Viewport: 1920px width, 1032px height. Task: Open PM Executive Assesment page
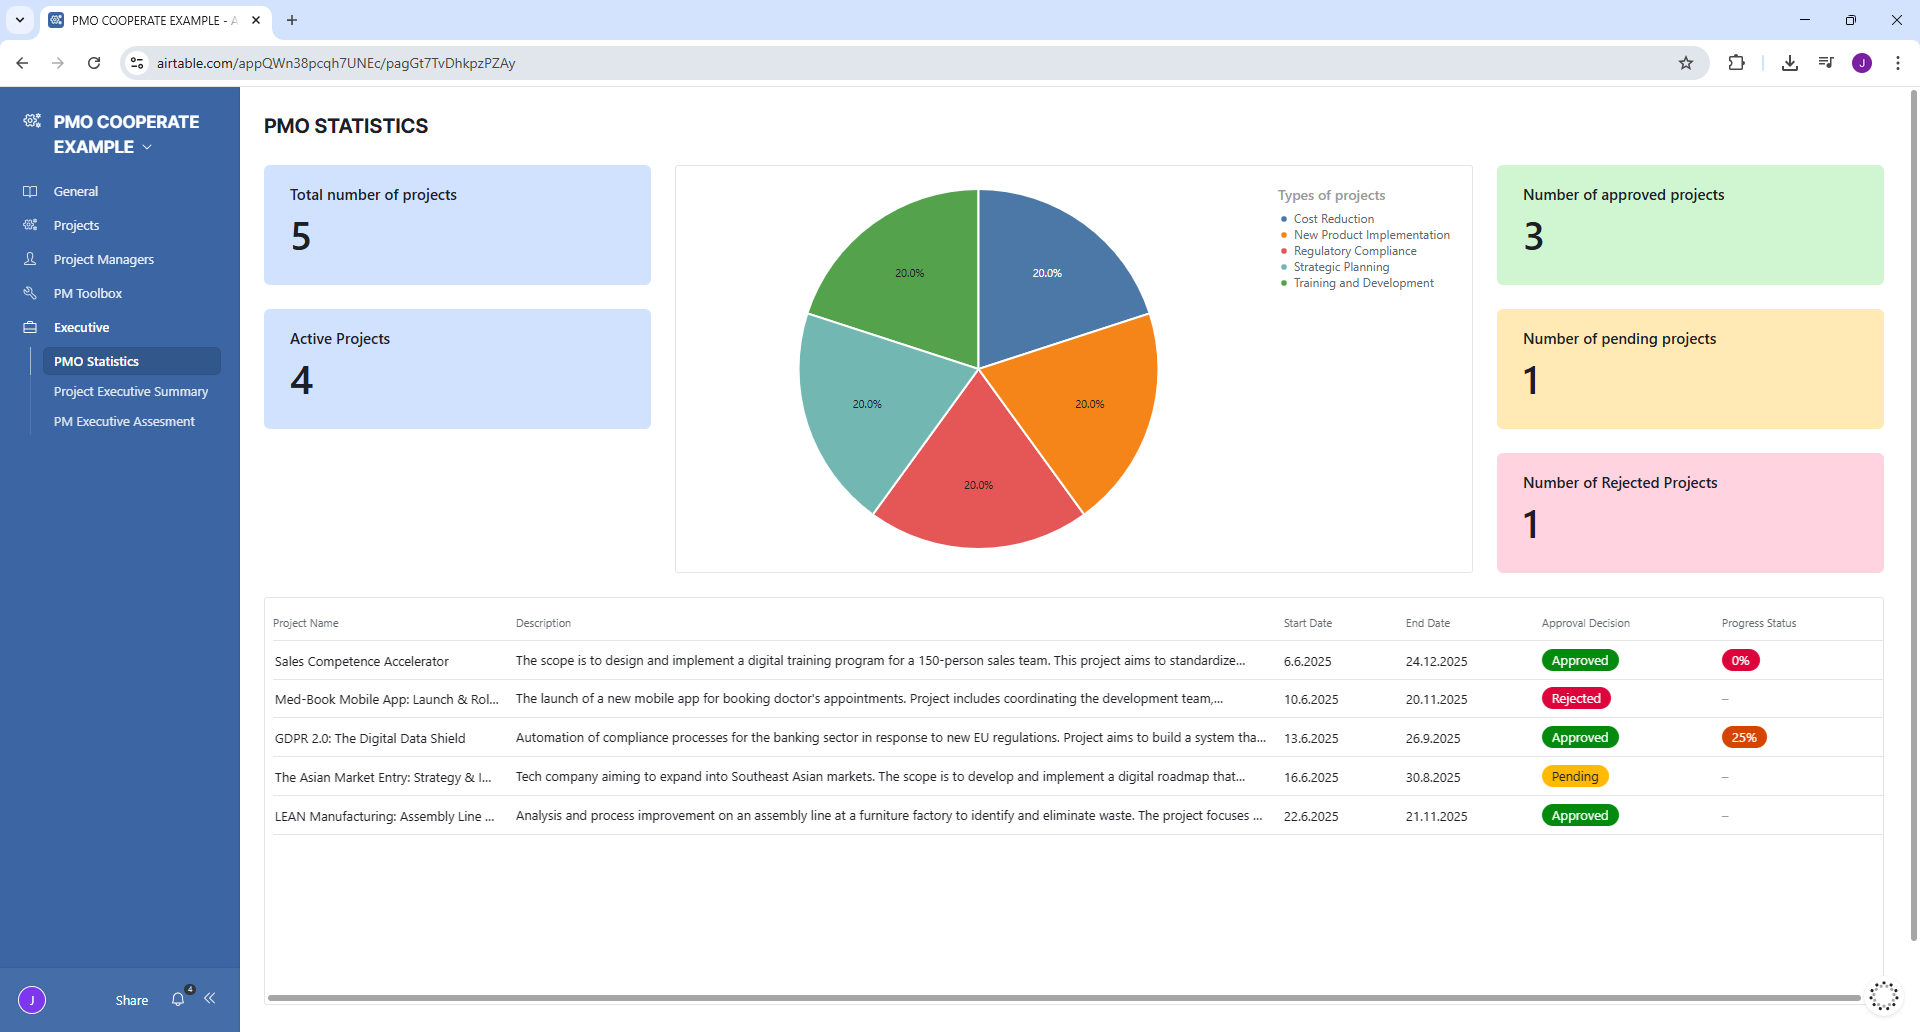[124, 422]
